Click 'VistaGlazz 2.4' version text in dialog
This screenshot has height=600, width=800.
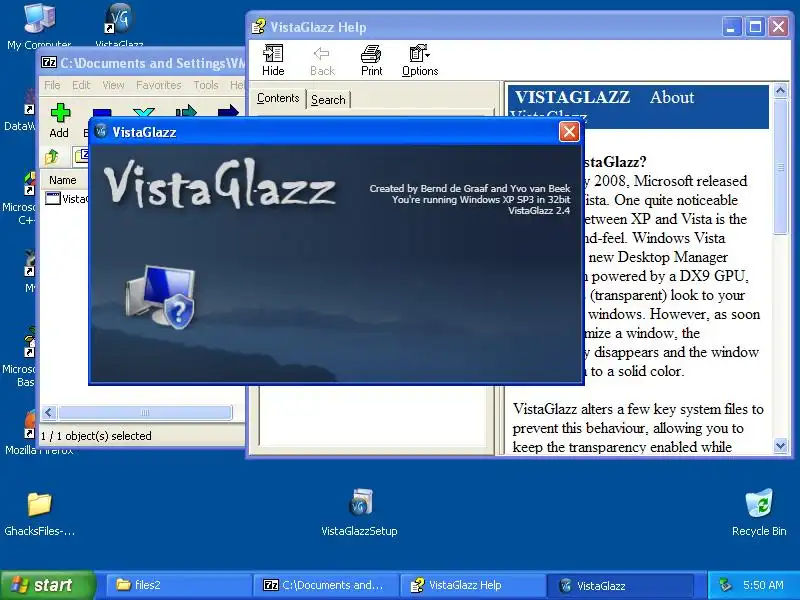[539, 210]
